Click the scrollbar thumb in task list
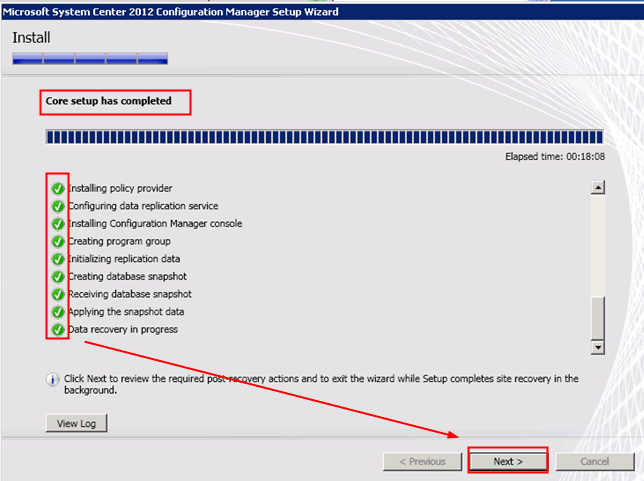Screen dimensions: 644x481 click(x=598, y=318)
